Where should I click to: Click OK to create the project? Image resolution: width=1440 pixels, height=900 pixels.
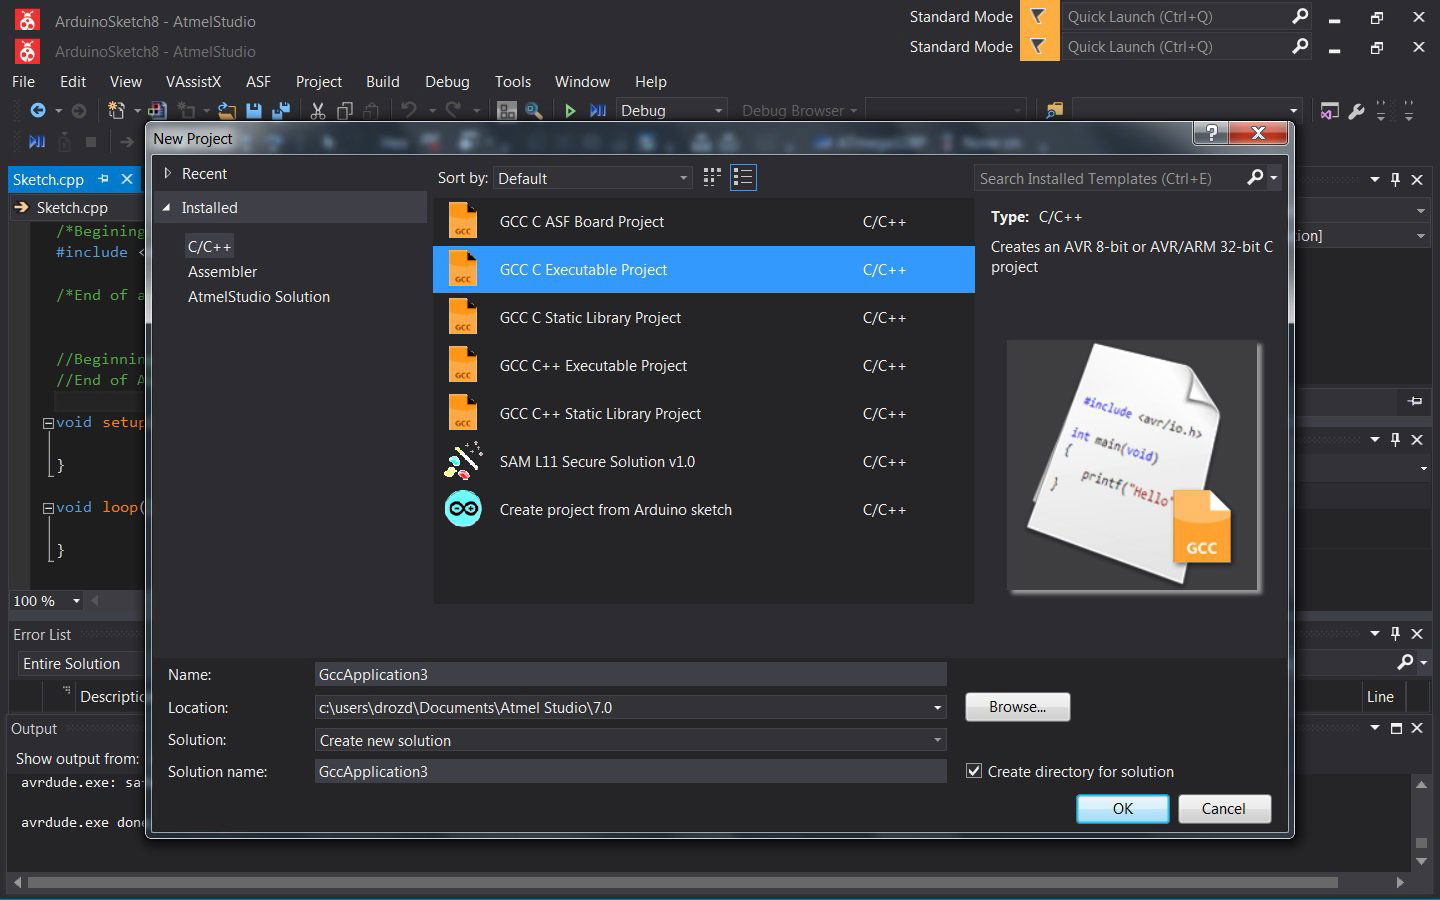[1123, 808]
